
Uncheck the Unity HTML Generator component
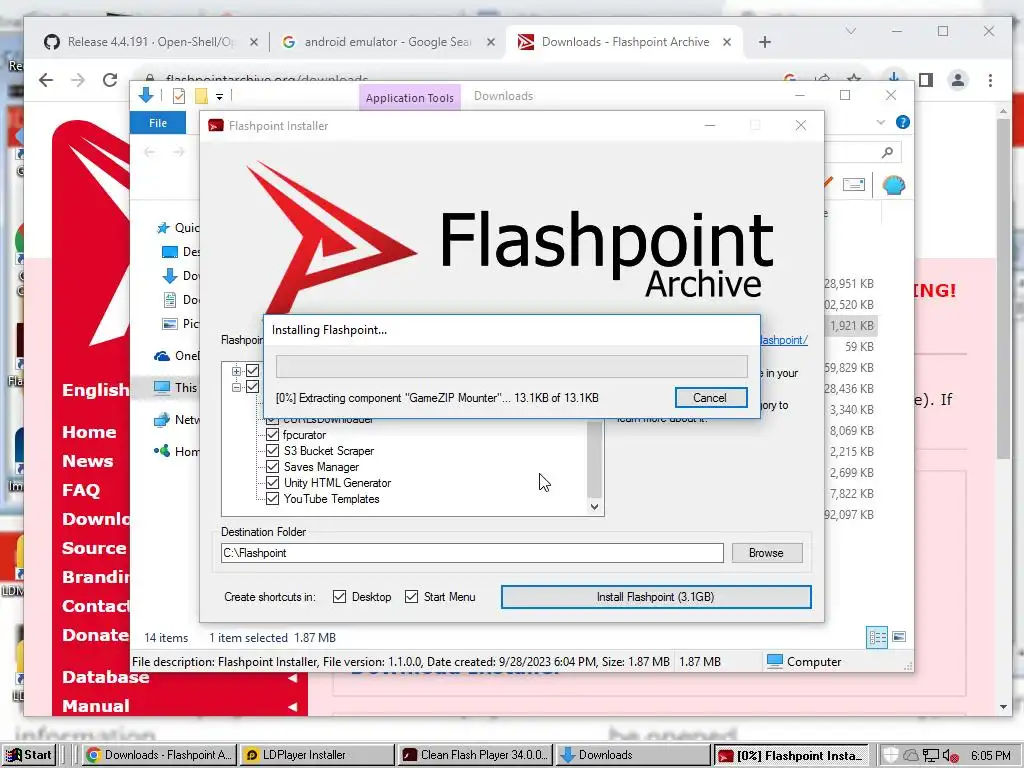[273, 483]
